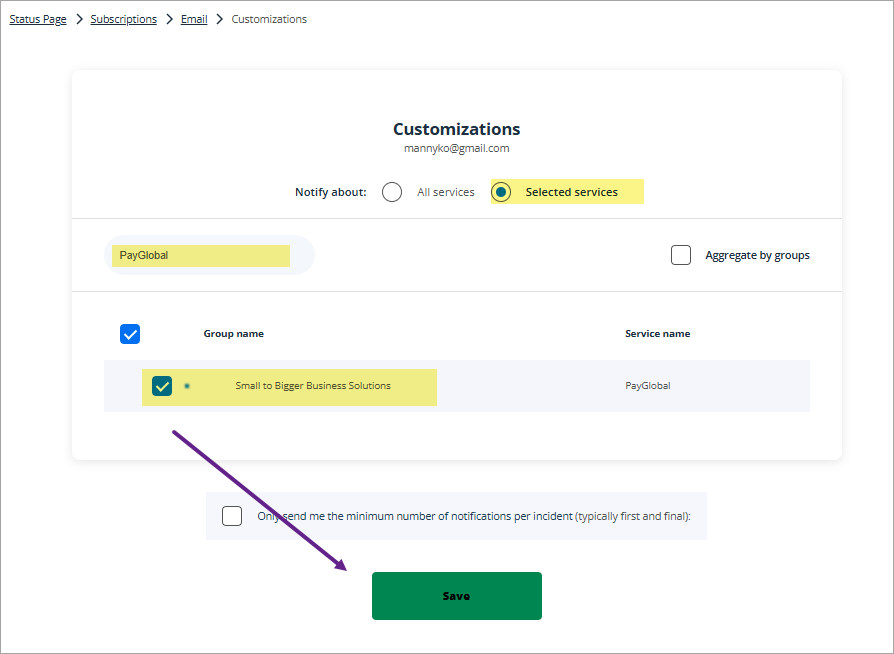This screenshot has width=894, height=654.
Task: Click the chevron after Subscriptions breadcrumb
Action: (x=169, y=19)
